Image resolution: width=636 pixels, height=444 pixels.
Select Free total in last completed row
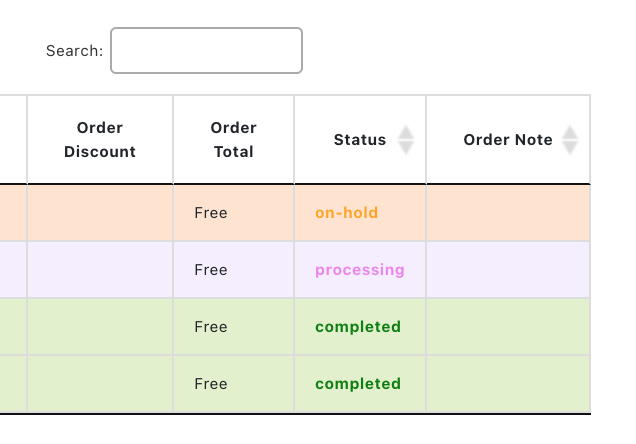211,384
